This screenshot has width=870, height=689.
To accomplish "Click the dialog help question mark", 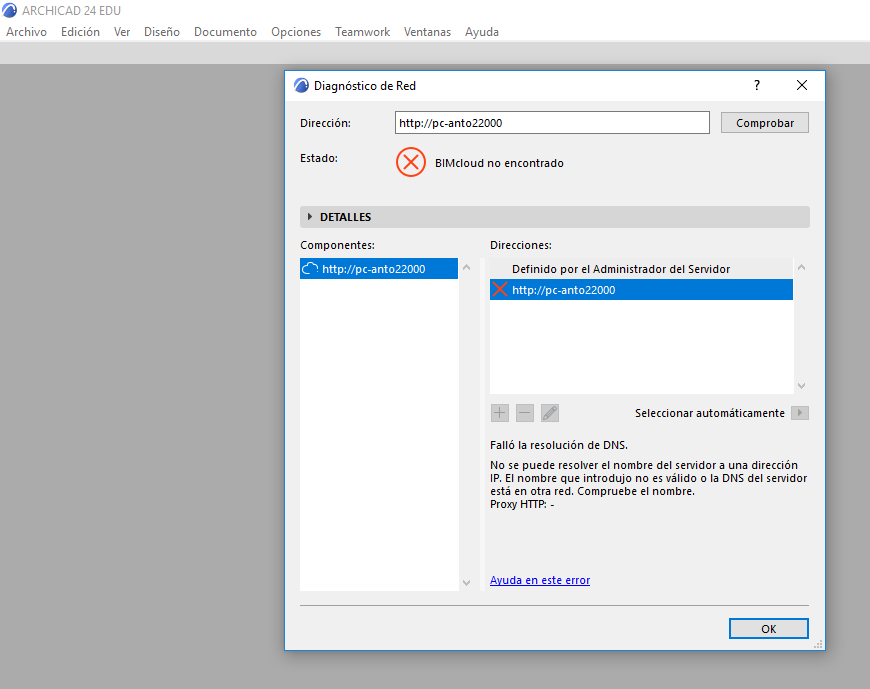I will [x=757, y=85].
